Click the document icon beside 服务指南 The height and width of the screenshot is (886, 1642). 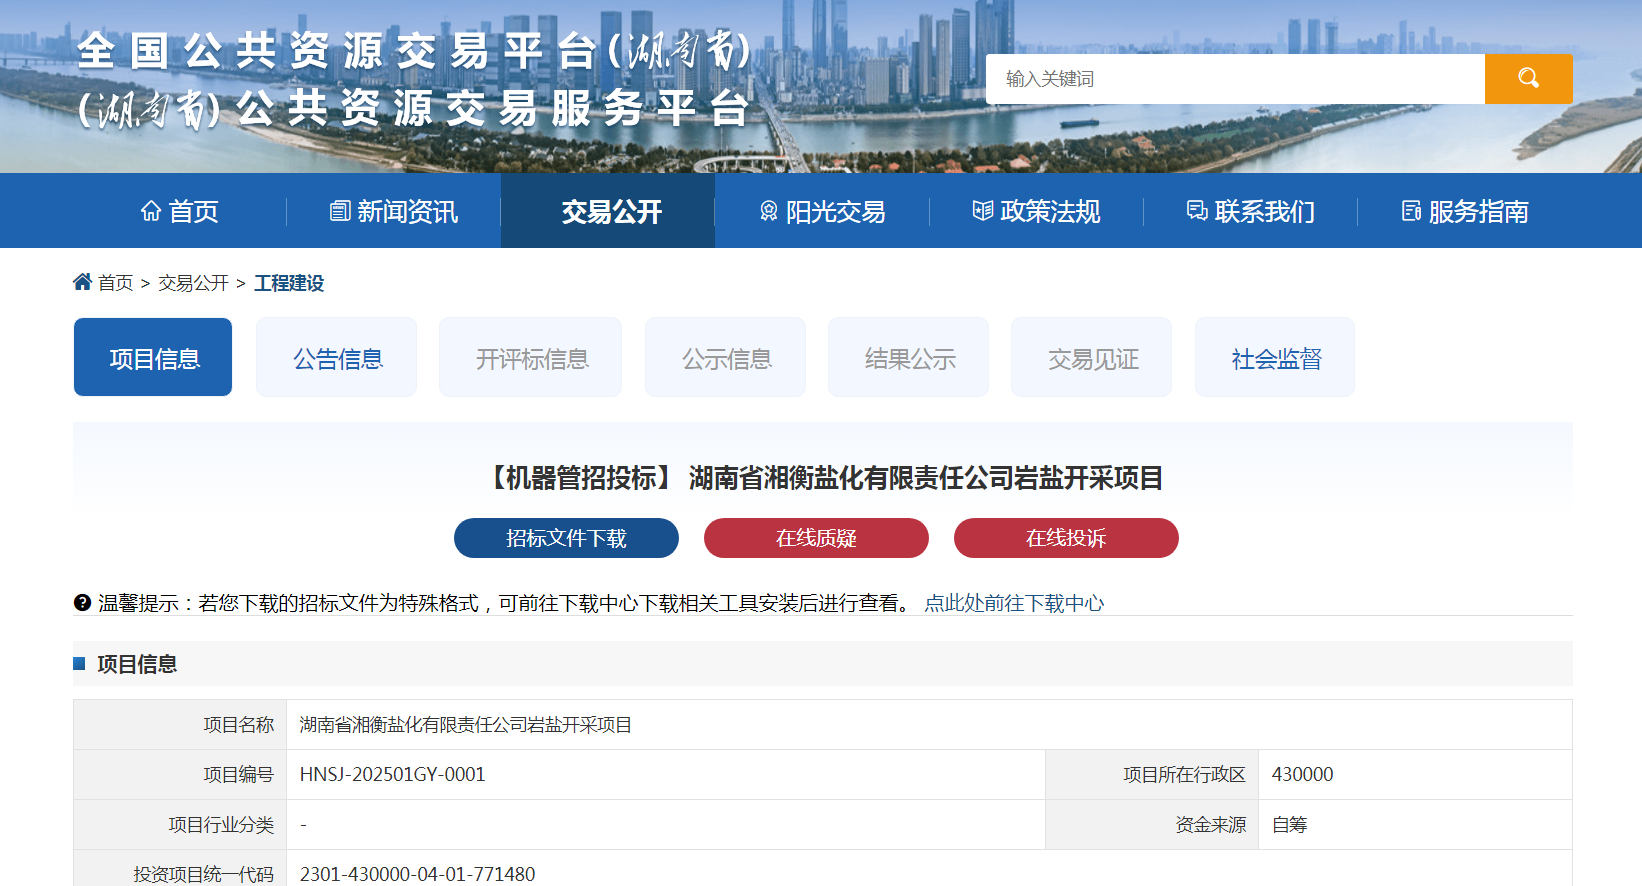(1411, 211)
